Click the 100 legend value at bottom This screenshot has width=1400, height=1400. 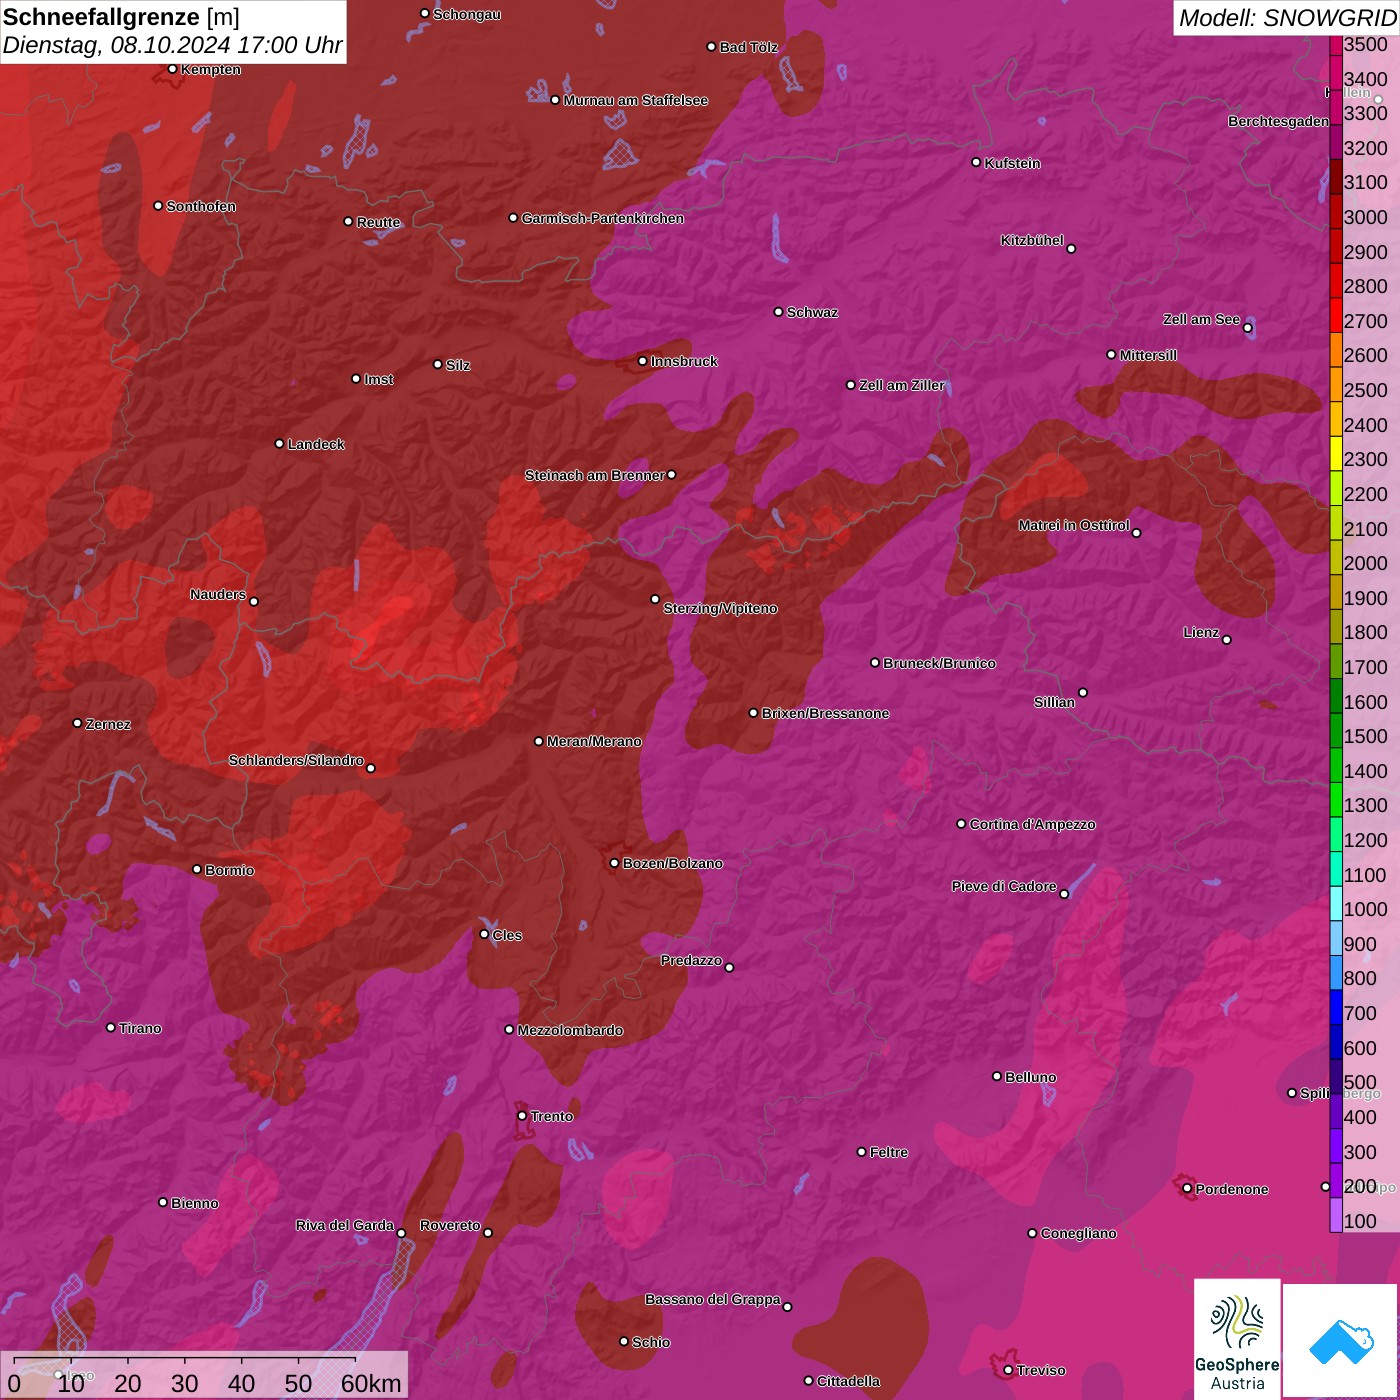coord(1360,1221)
